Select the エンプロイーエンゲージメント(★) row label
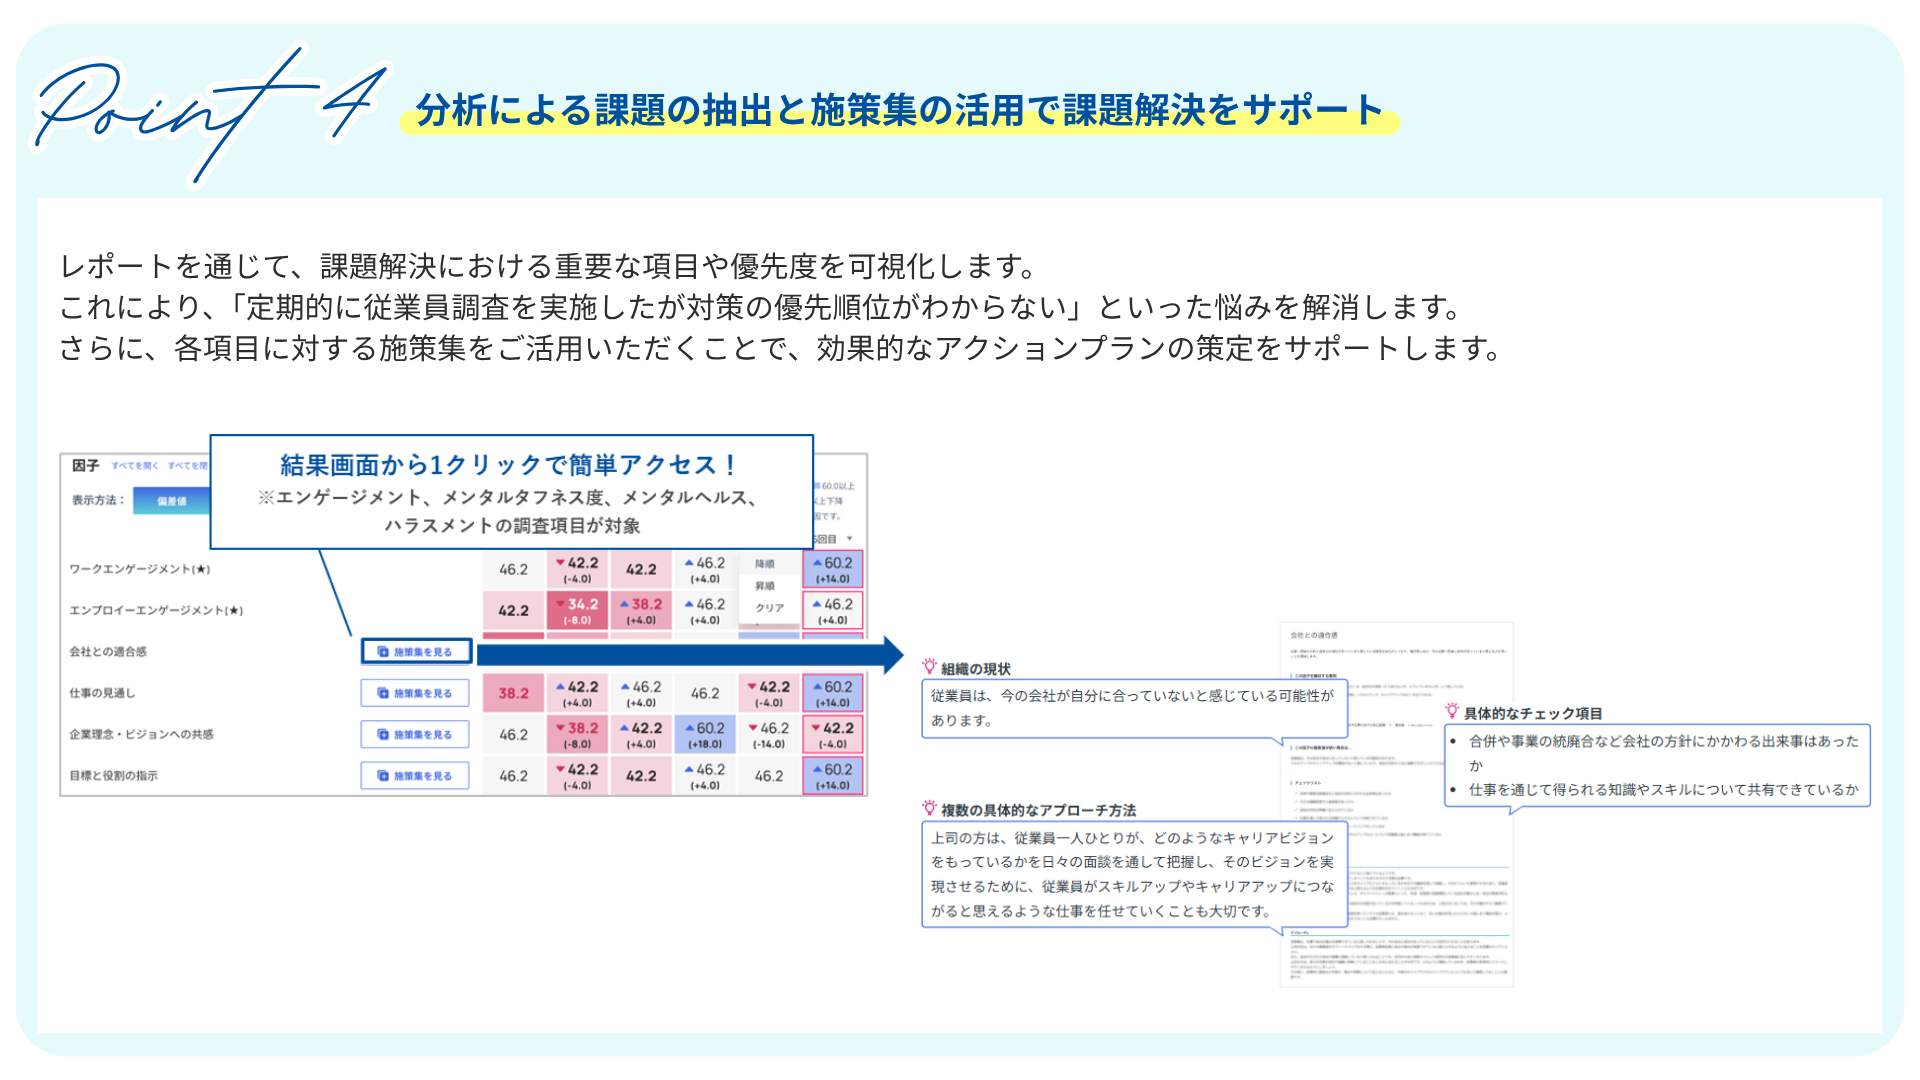This screenshot has height=1080, width=1920. pyautogui.click(x=156, y=610)
